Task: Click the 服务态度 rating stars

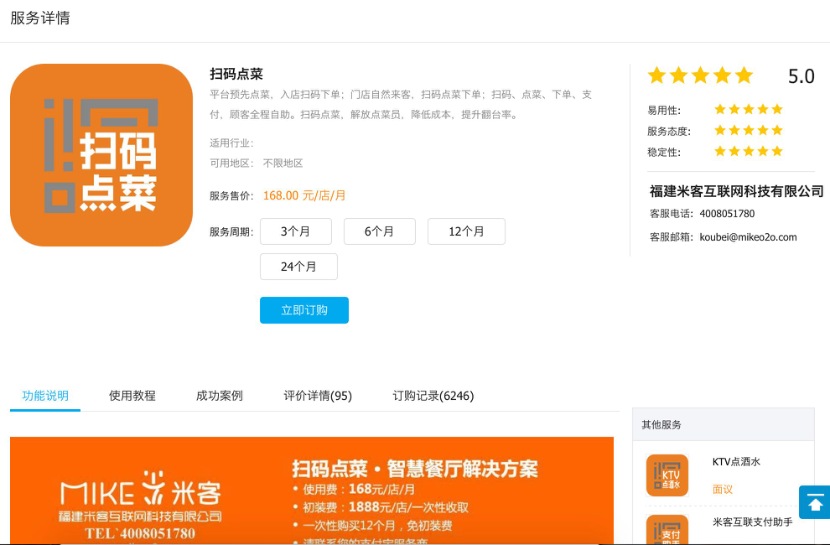Action: (x=748, y=130)
